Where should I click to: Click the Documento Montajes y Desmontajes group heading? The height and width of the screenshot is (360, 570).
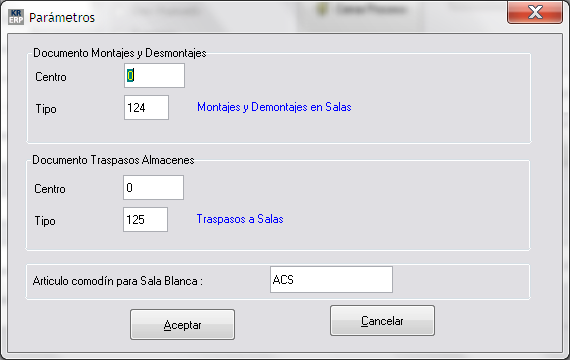tap(120, 53)
